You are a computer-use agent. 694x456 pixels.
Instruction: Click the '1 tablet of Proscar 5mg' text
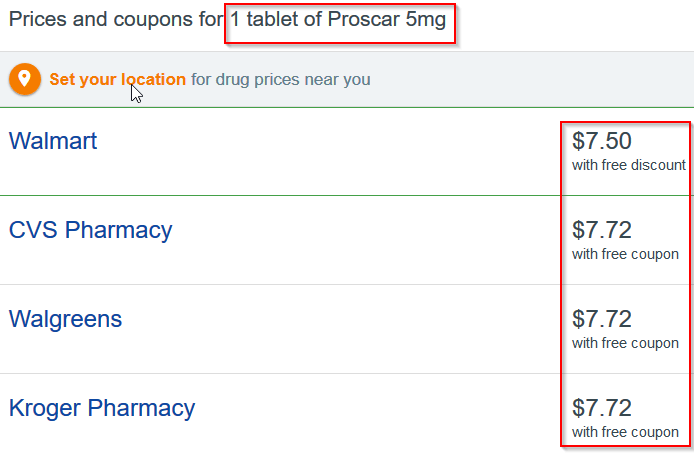pos(338,20)
